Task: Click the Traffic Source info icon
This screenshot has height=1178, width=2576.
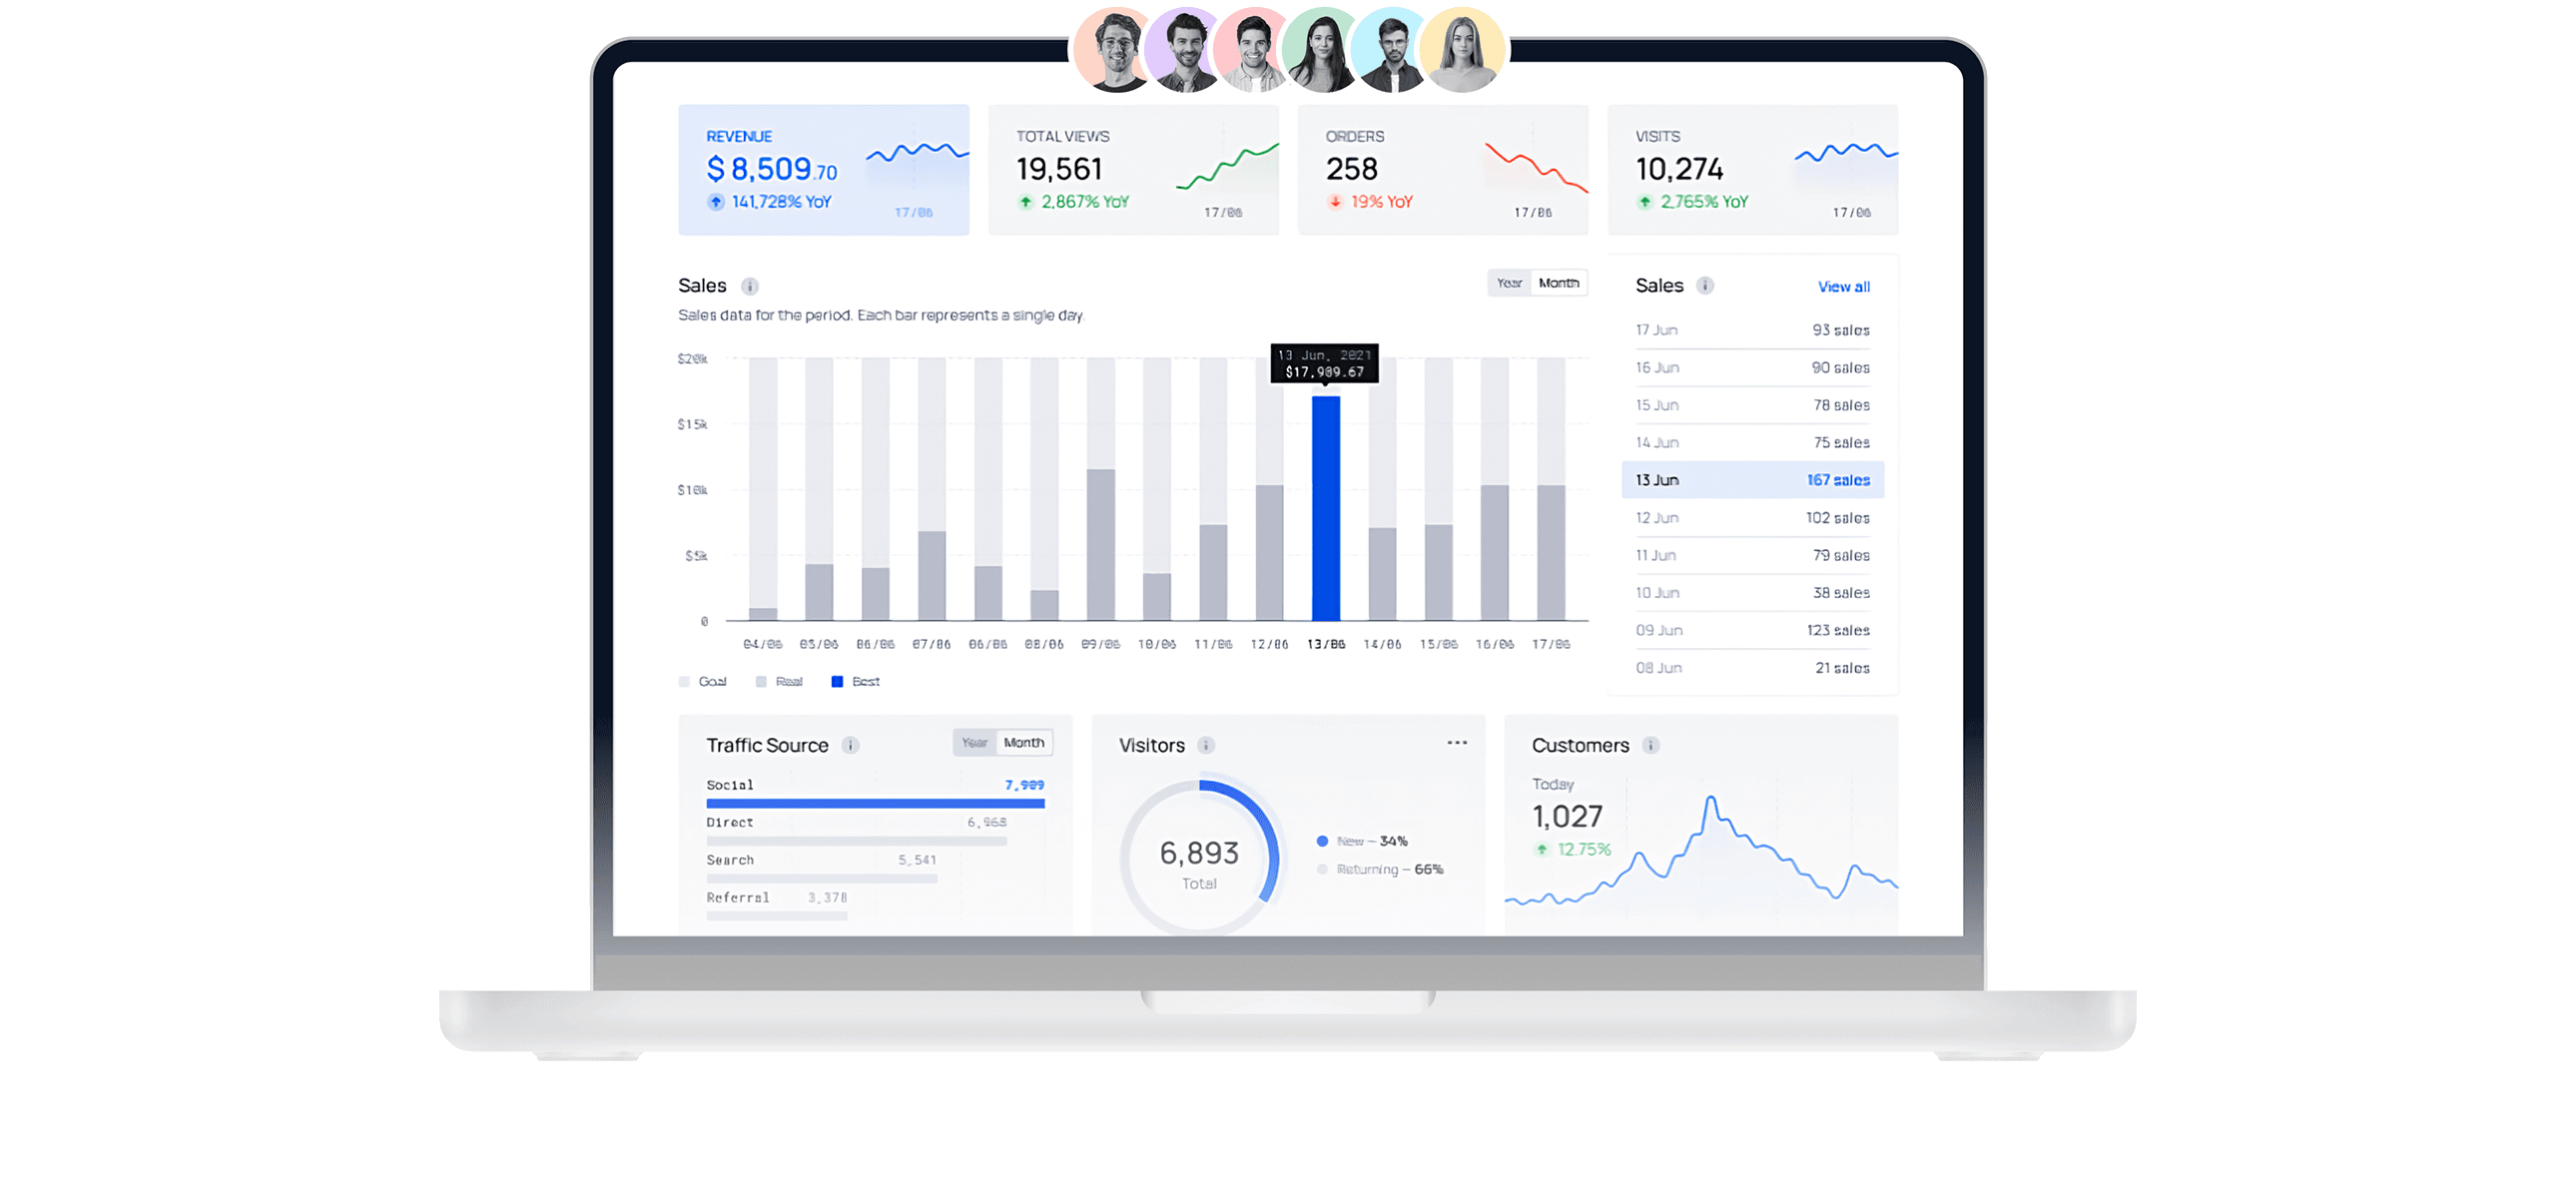Action: pyautogui.click(x=850, y=745)
